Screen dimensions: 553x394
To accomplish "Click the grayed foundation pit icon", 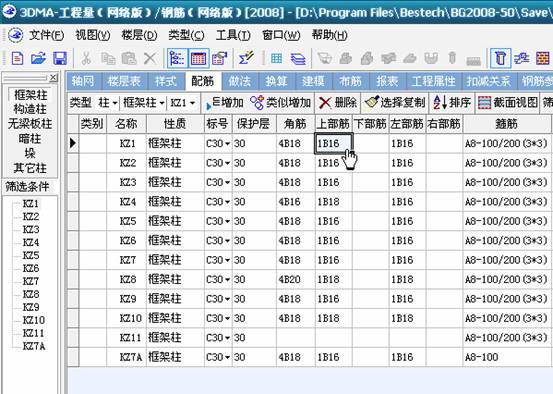I will click(324, 59).
